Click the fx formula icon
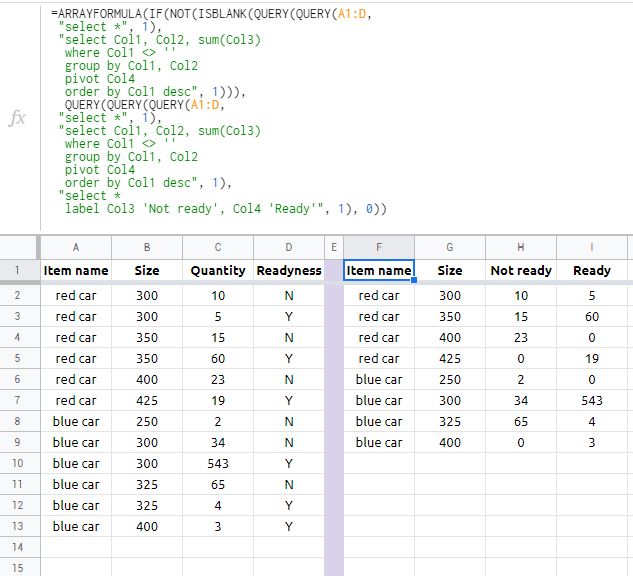633x576 pixels. pyautogui.click(x=17, y=118)
